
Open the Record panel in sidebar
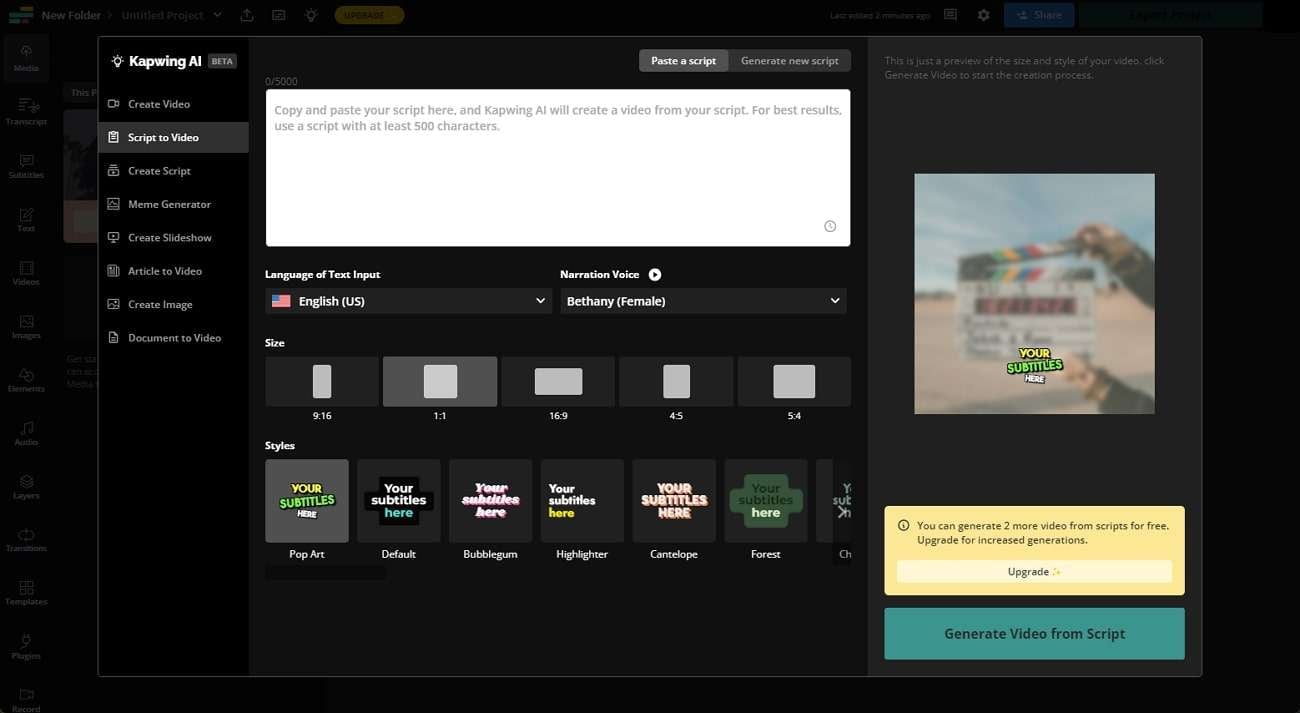point(26,700)
